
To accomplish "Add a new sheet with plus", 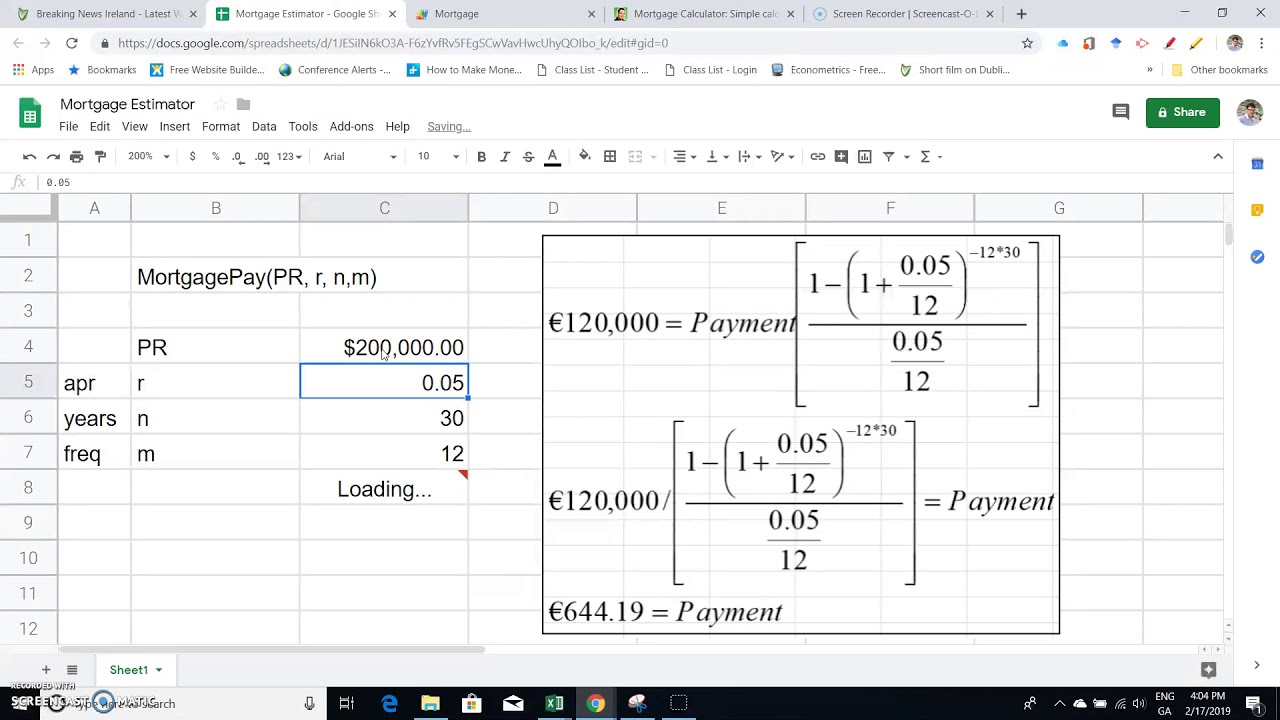I will (x=45, y=670).
